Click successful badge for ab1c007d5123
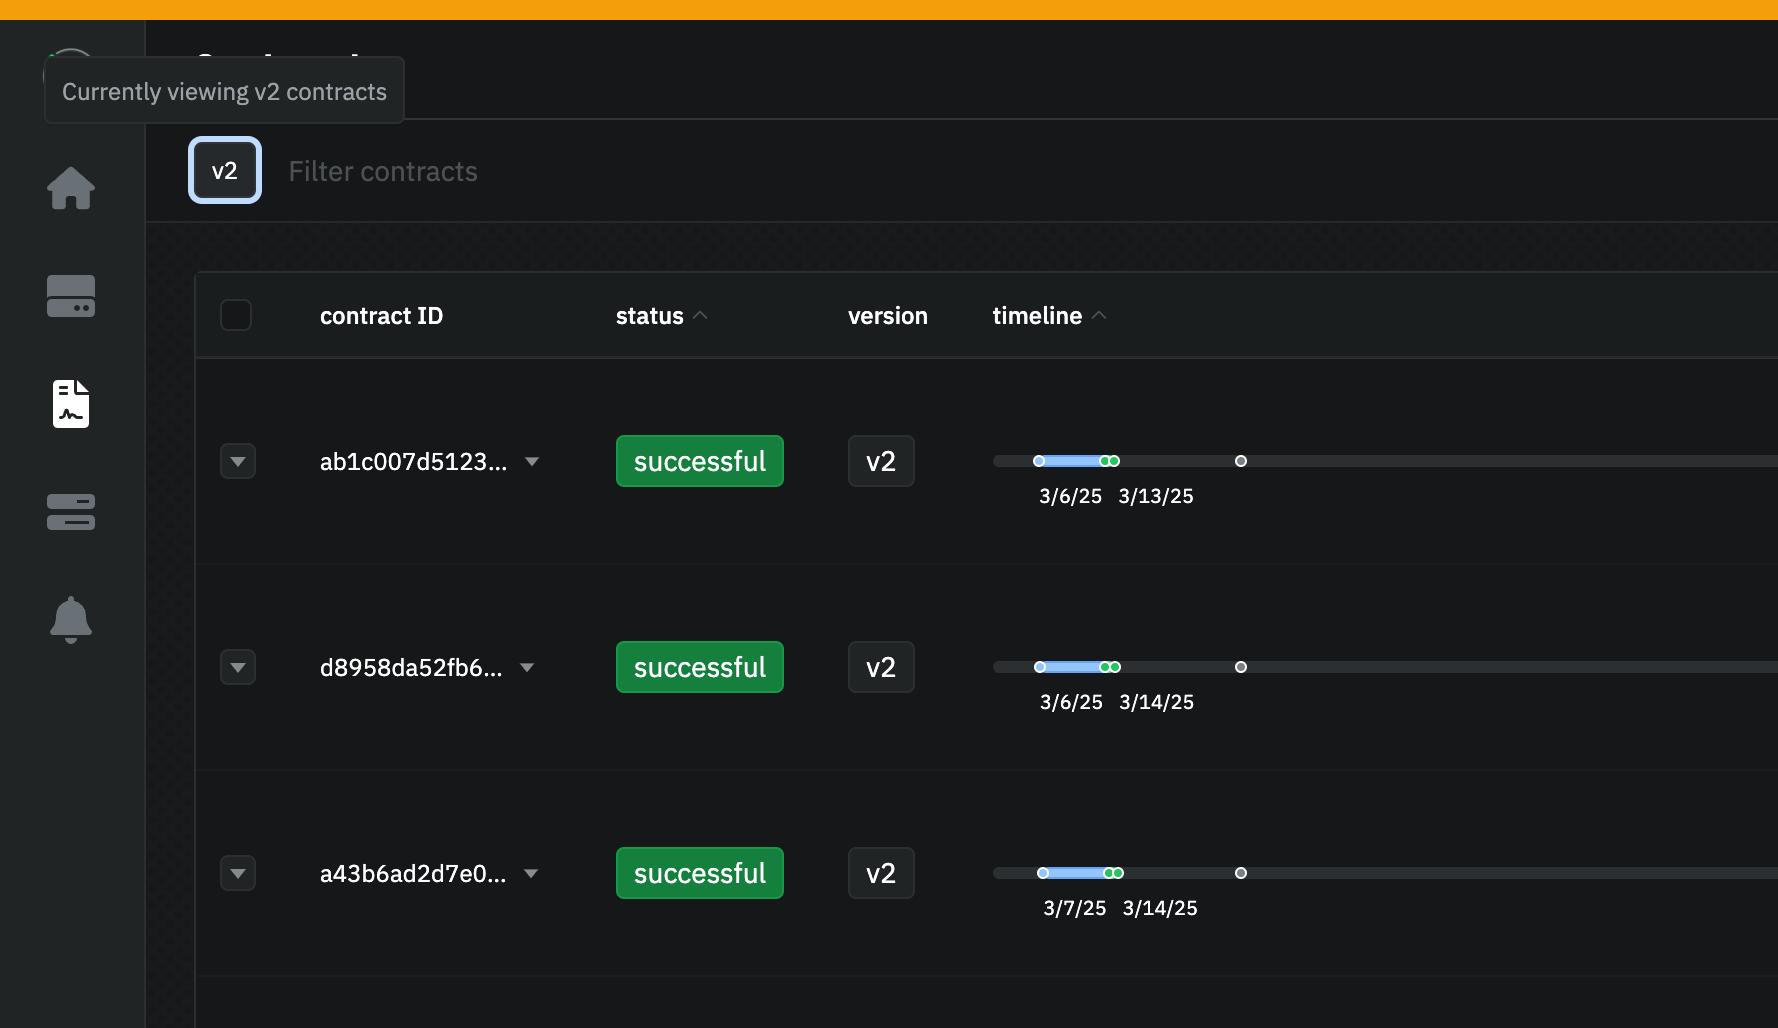1778x1028 pixels. click(700, 461)
